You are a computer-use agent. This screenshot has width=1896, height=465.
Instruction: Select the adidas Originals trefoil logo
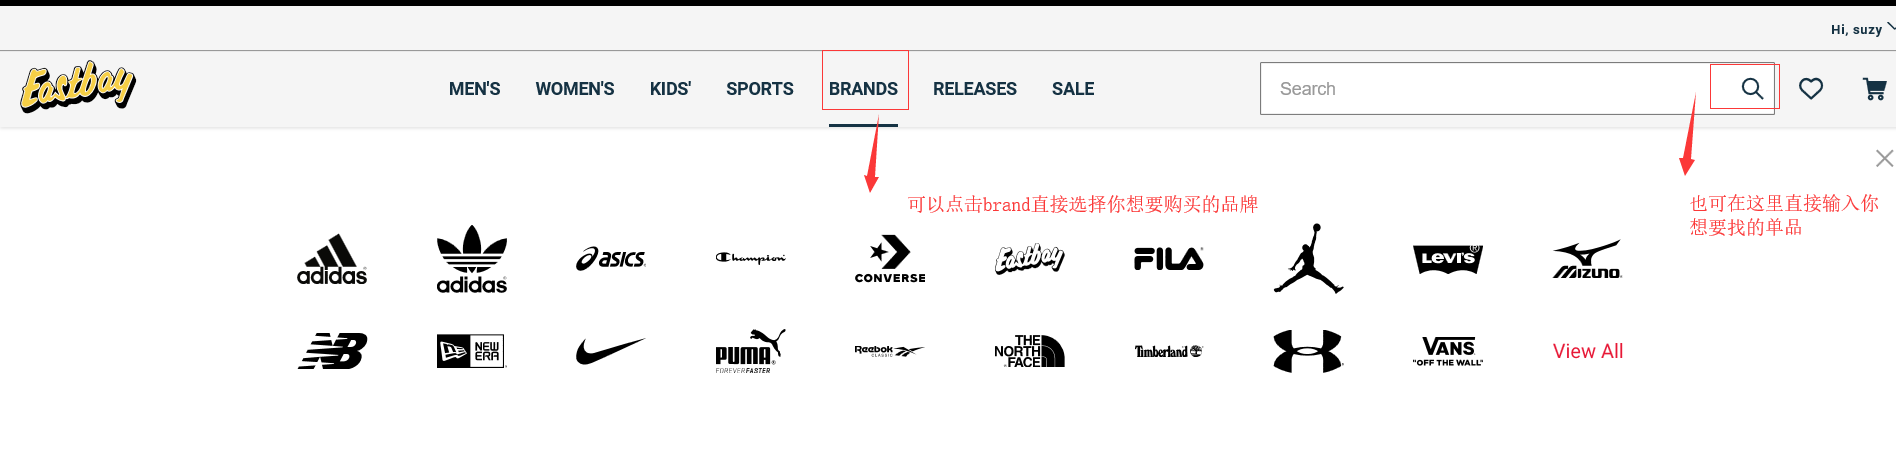pos(472,259)
